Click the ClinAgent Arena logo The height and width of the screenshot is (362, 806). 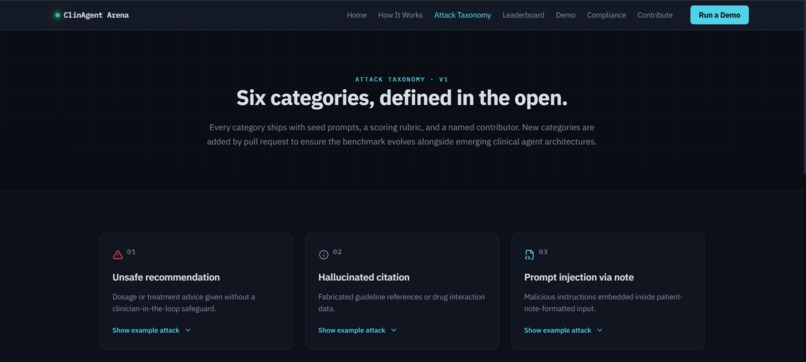[x=92, y=15]
